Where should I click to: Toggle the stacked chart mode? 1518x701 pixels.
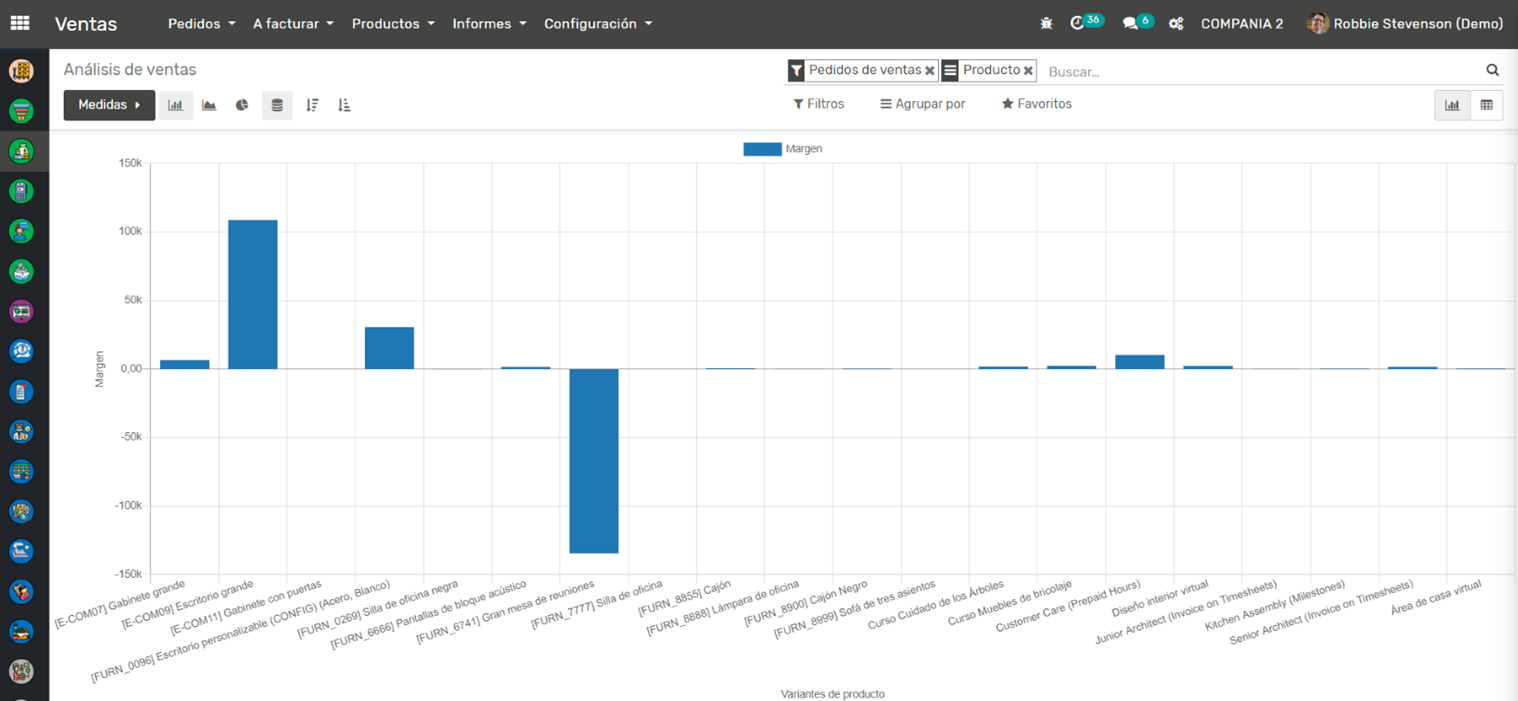(277, 105)
